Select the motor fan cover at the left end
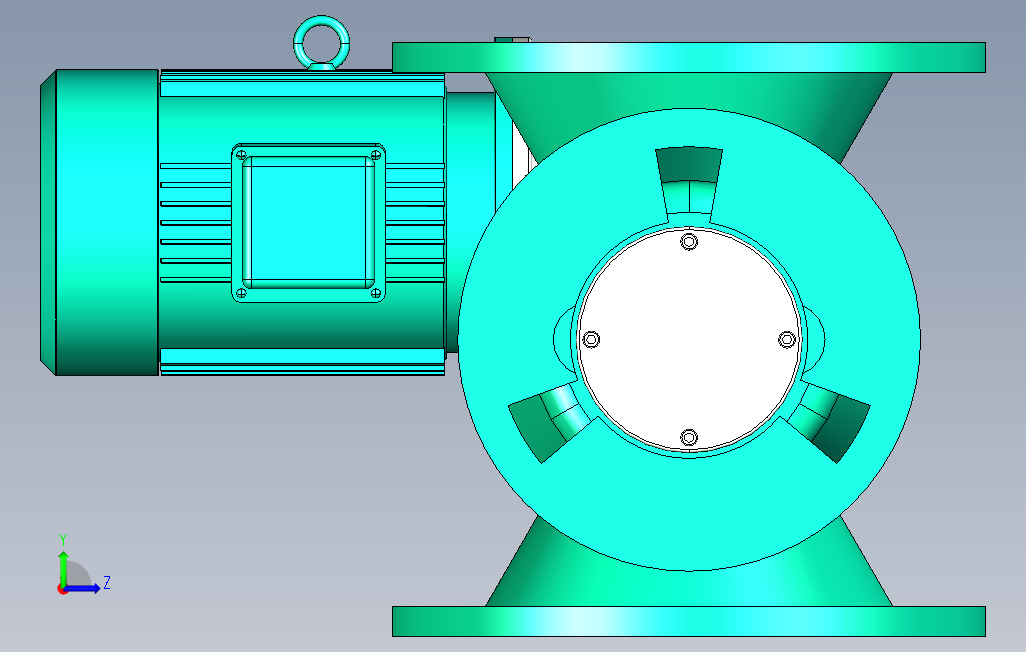1026x652 pixels. click(99, 222)
